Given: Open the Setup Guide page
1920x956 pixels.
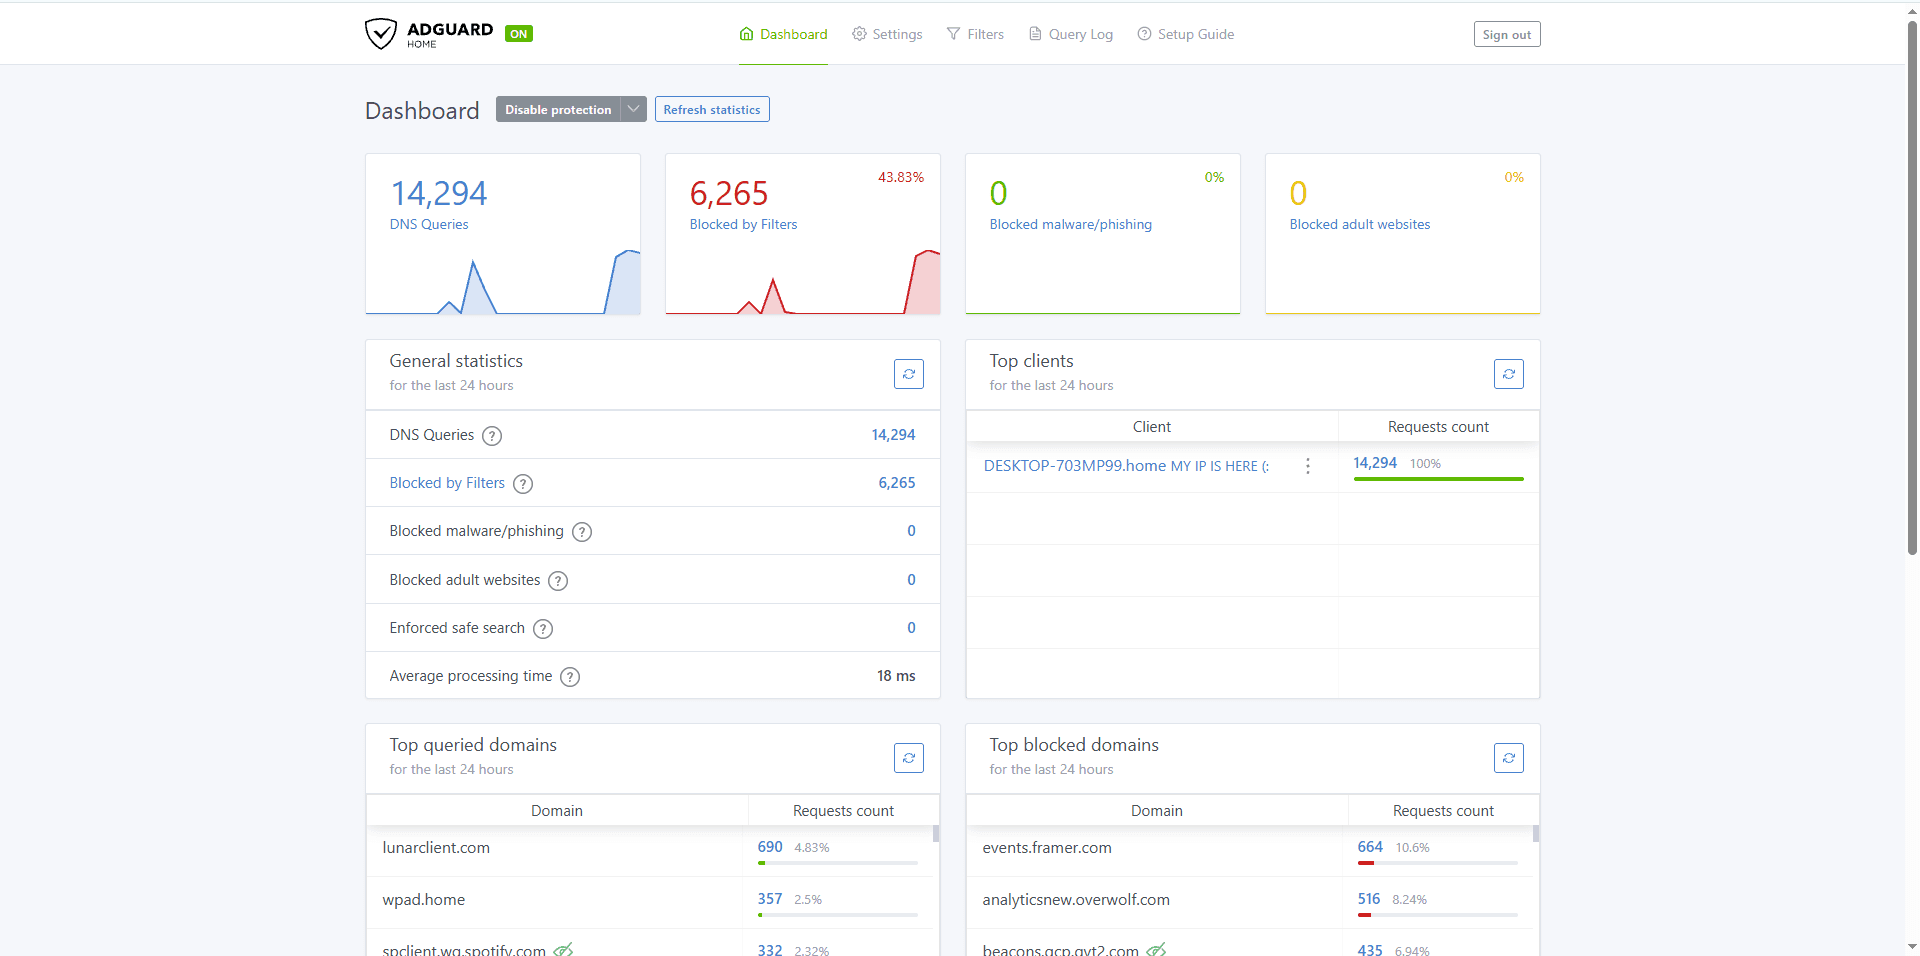Looking at the screenshot, I should point(1186,34).
